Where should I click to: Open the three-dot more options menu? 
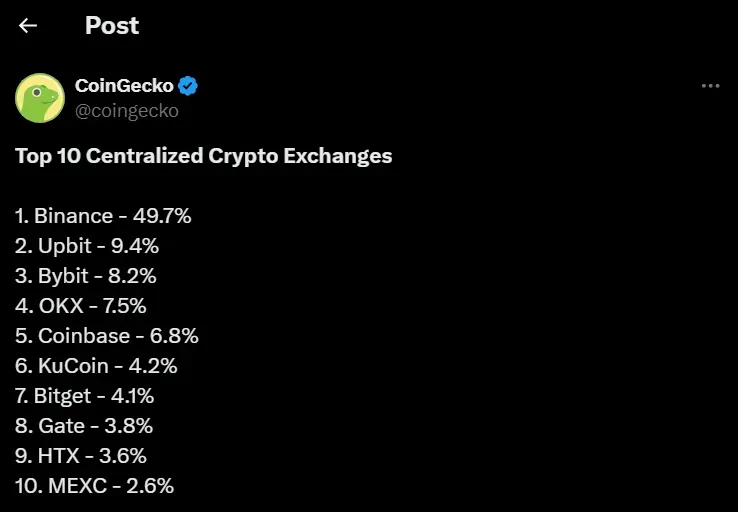tap(710, 86)
